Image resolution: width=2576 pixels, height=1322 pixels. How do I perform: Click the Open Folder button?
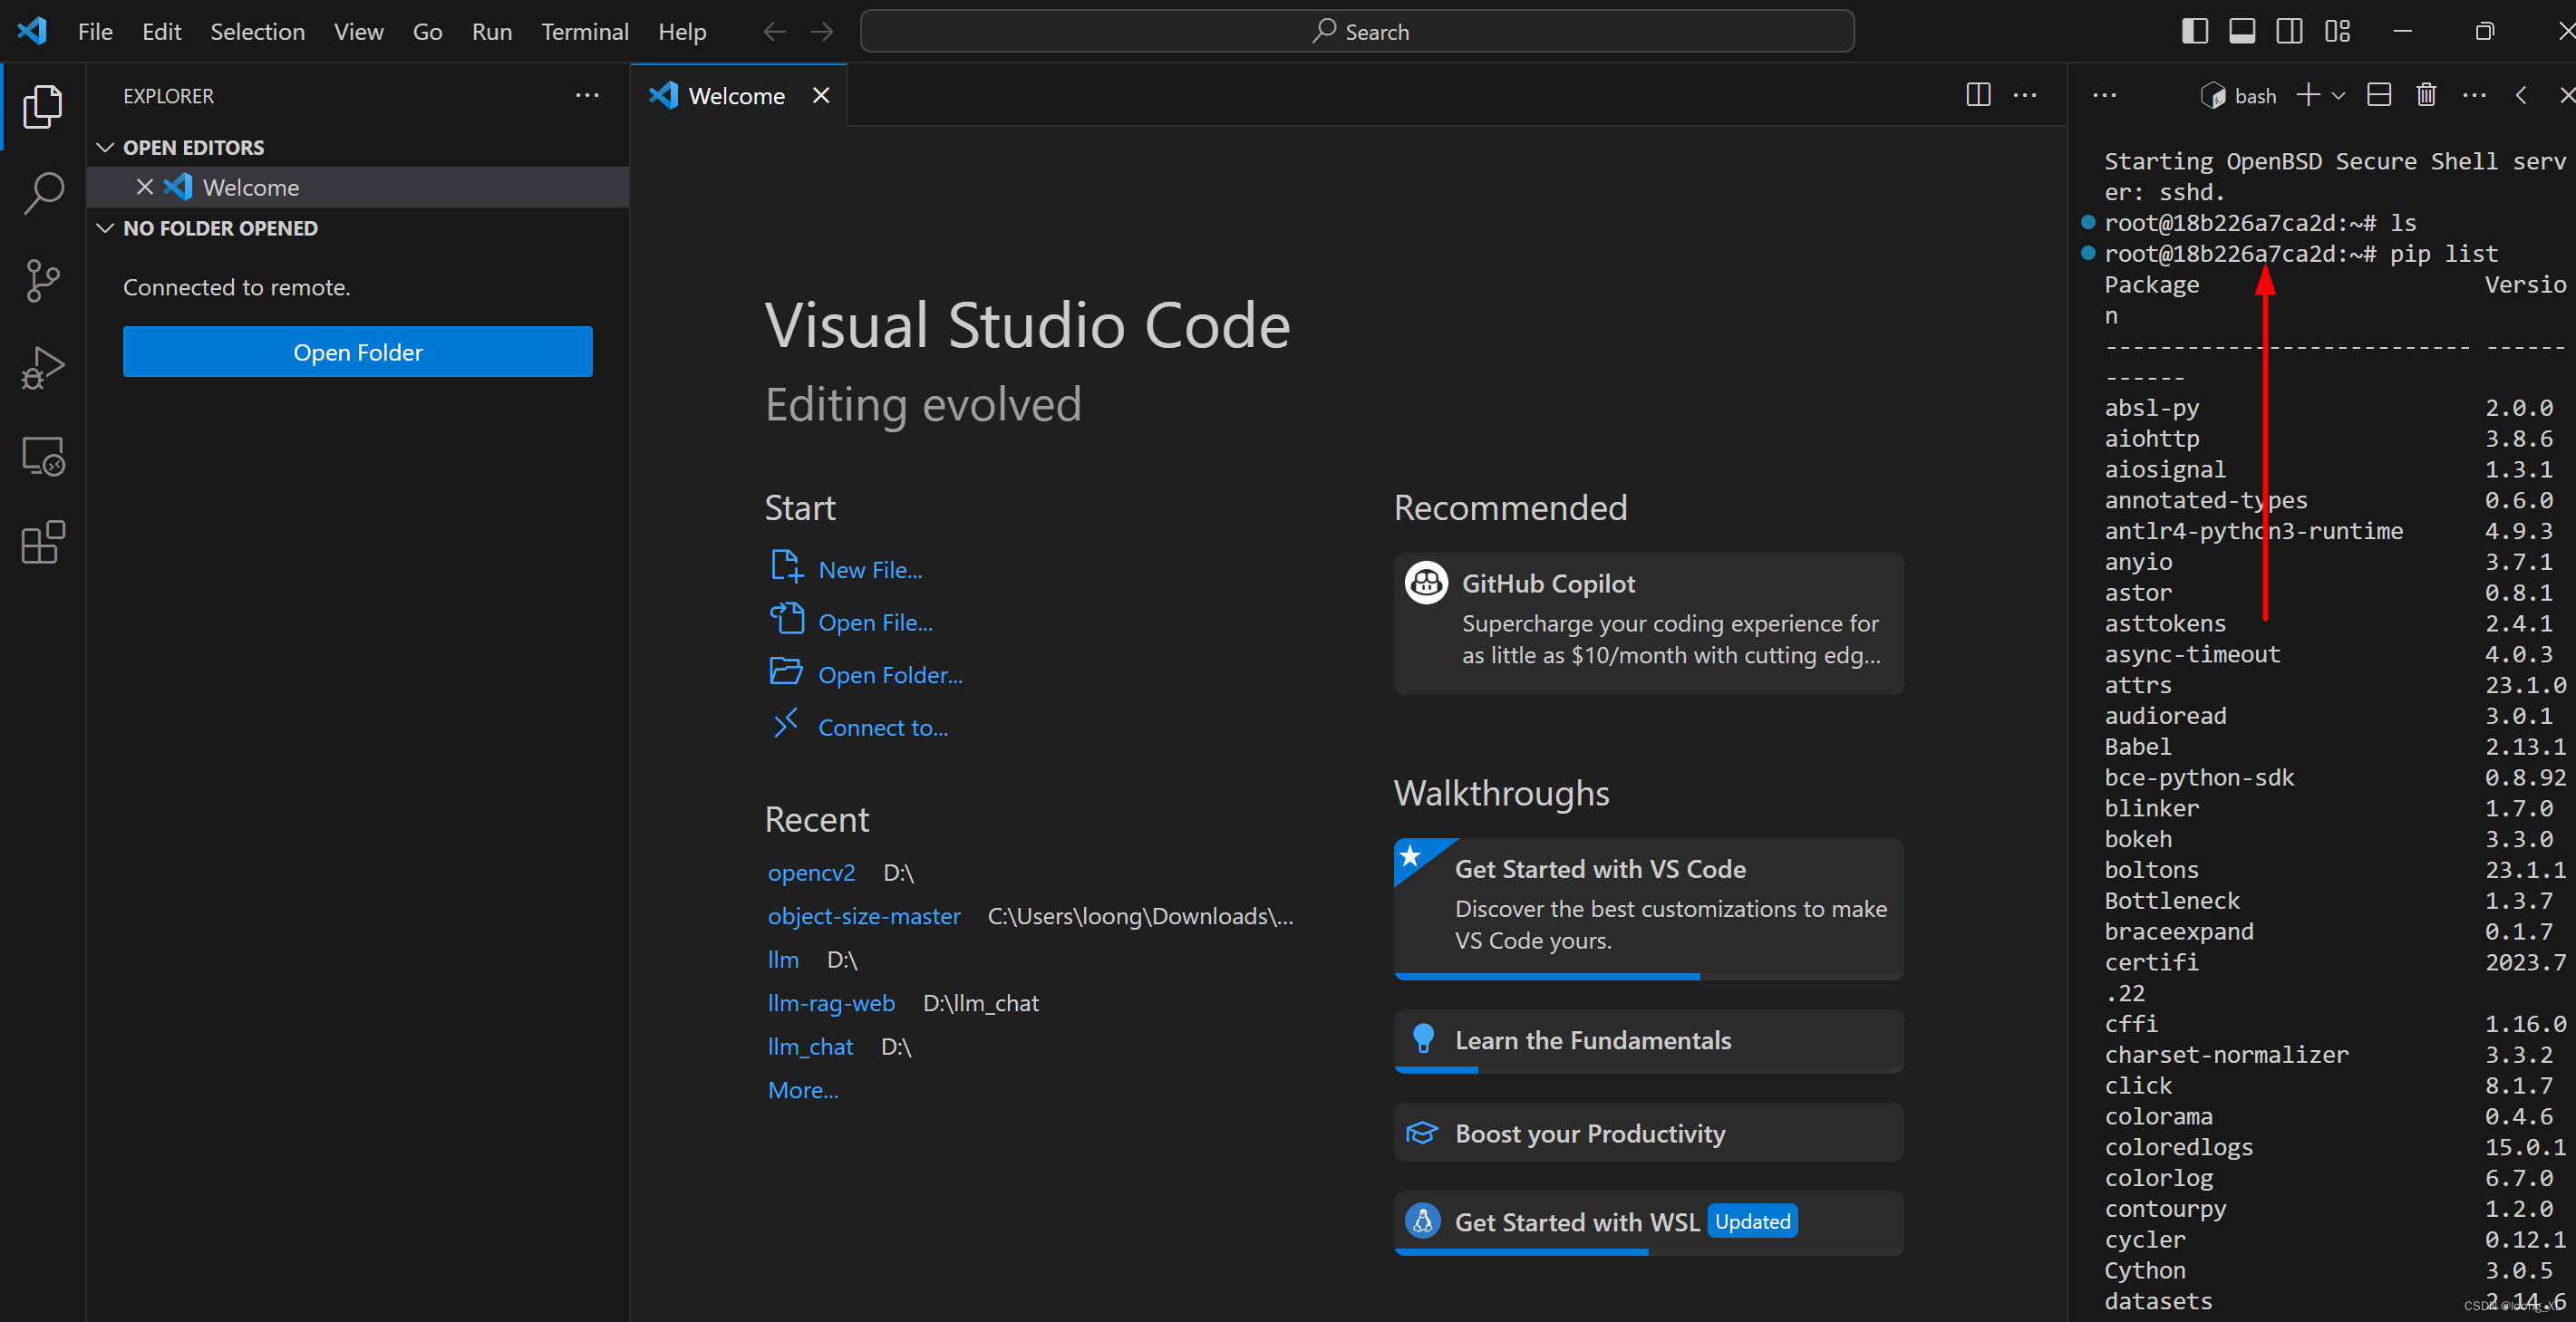pyautogui.click(x=357, y=351)
